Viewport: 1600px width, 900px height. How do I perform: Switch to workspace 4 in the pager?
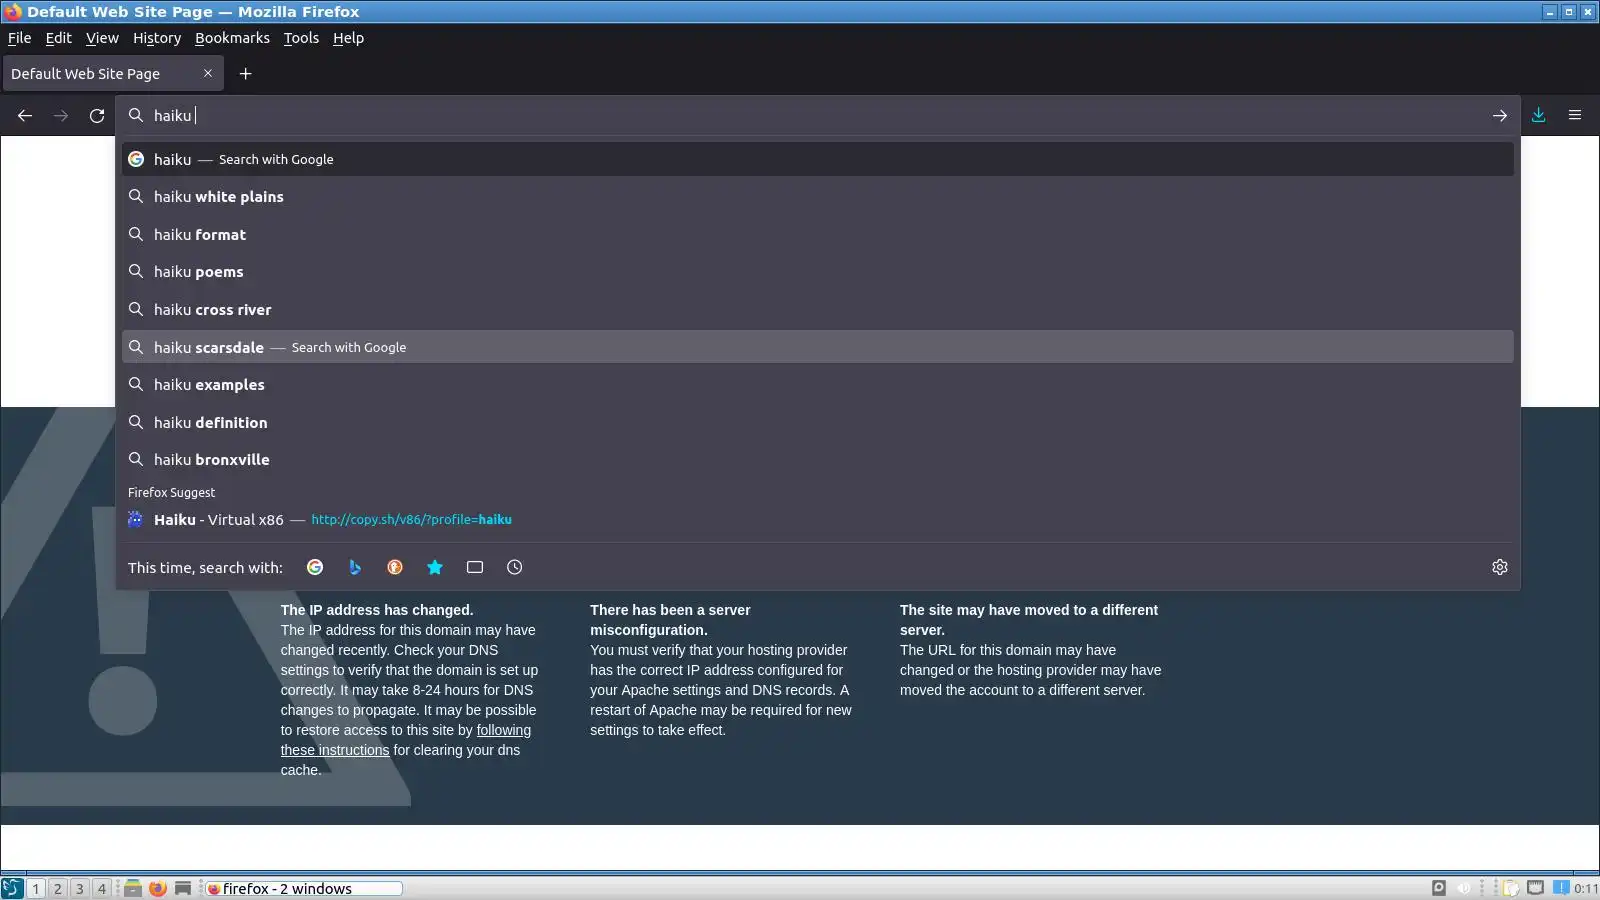coord(102,888)
